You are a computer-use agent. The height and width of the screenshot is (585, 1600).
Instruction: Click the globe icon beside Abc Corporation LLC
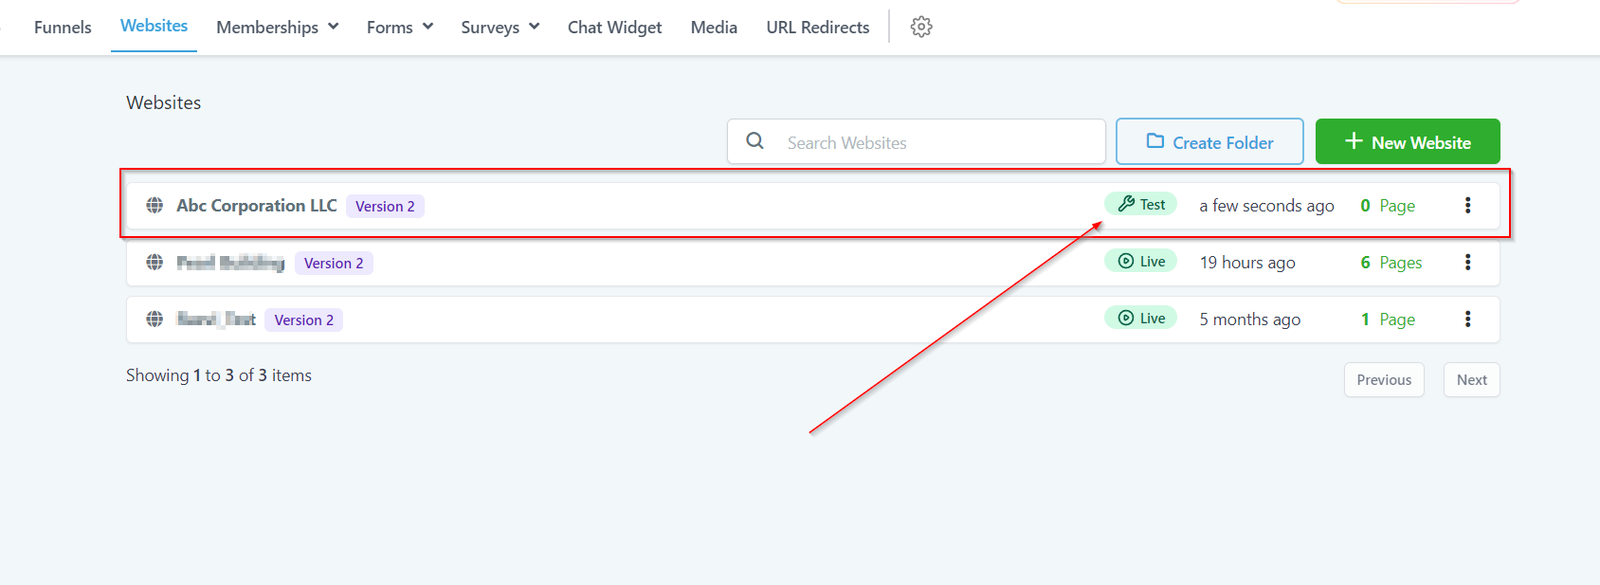pos(155,205)
